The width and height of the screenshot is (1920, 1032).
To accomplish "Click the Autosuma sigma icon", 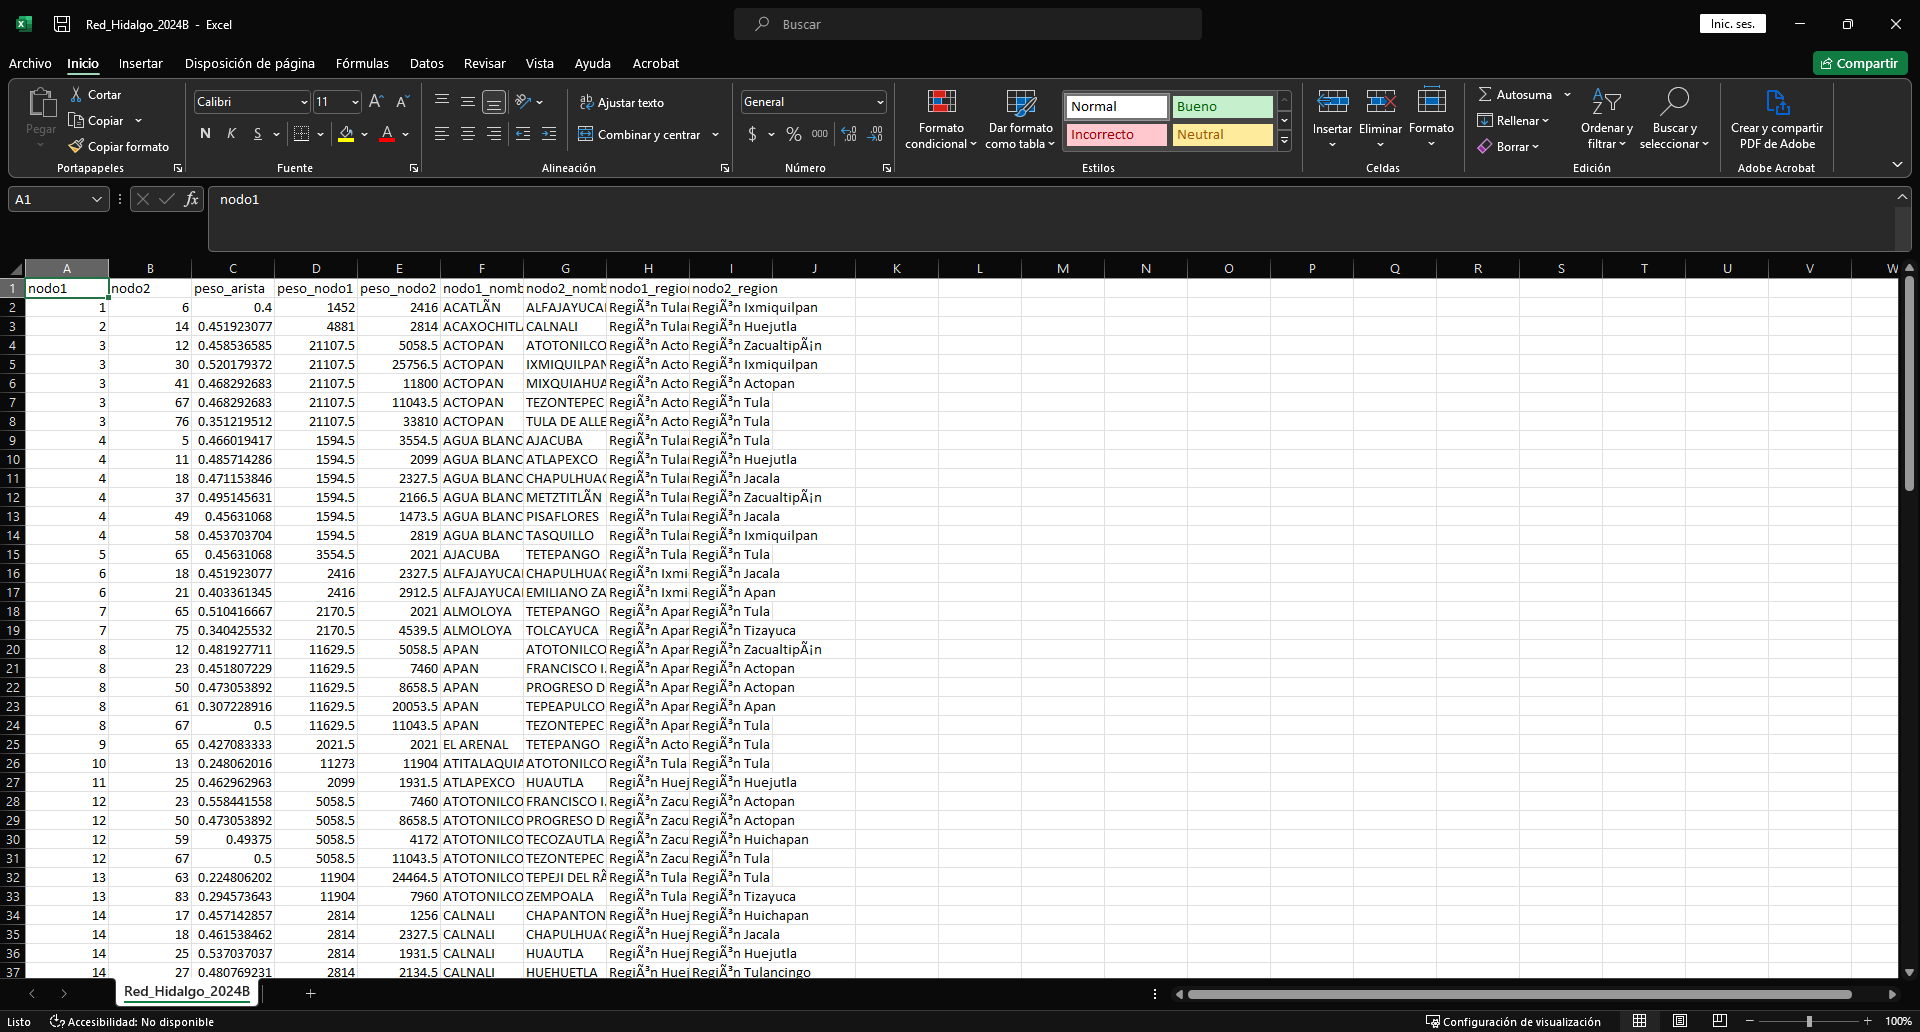I will point(1485,94).
